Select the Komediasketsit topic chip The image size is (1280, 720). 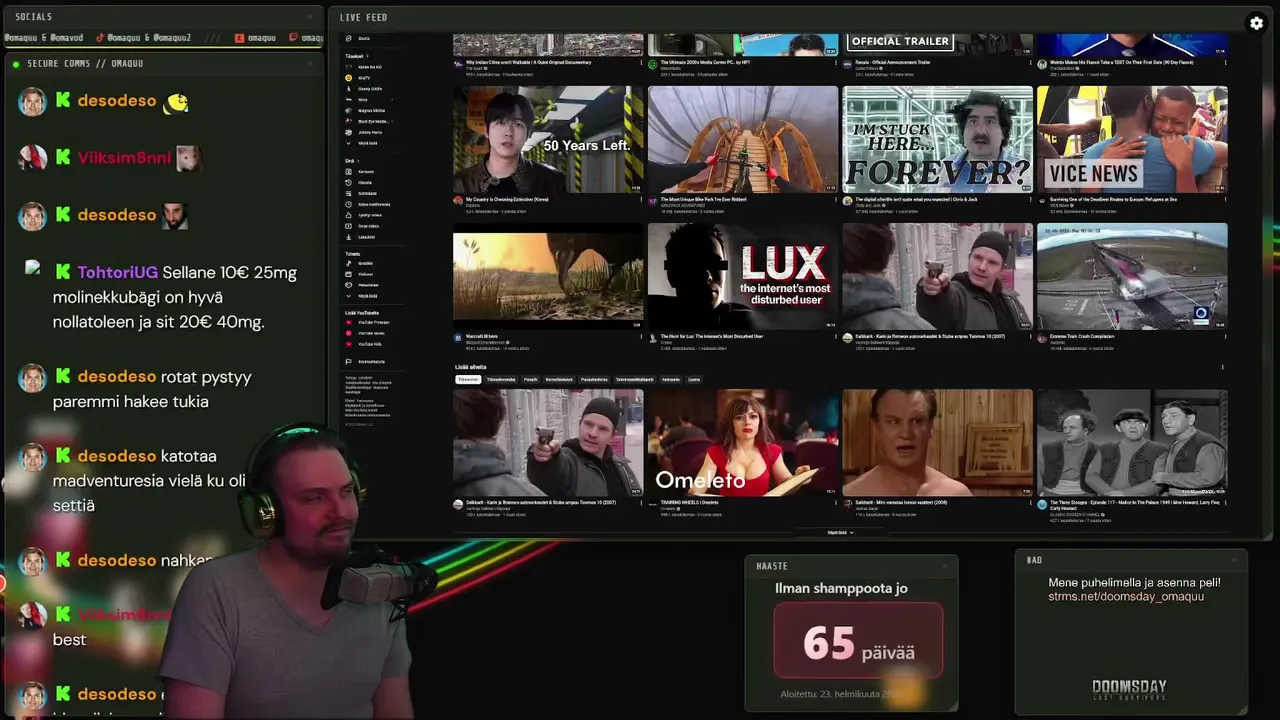click(x=559, y=379)
